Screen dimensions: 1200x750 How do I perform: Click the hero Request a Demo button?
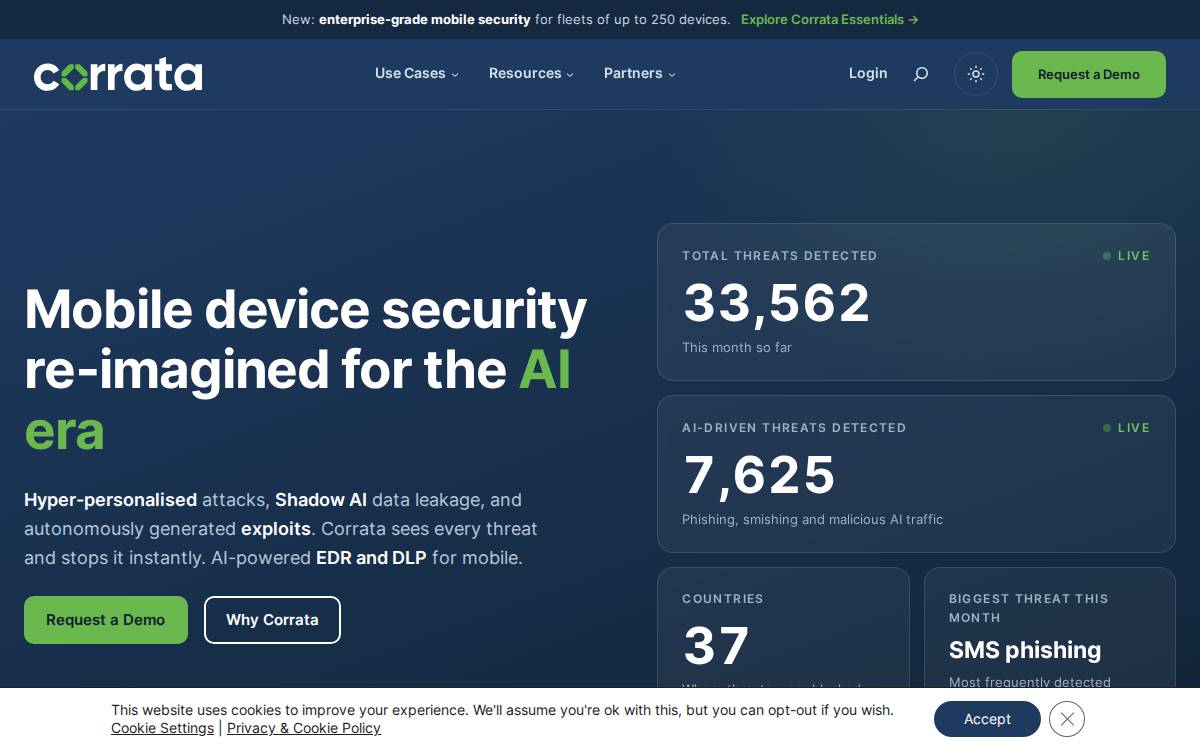pos(106,620)
